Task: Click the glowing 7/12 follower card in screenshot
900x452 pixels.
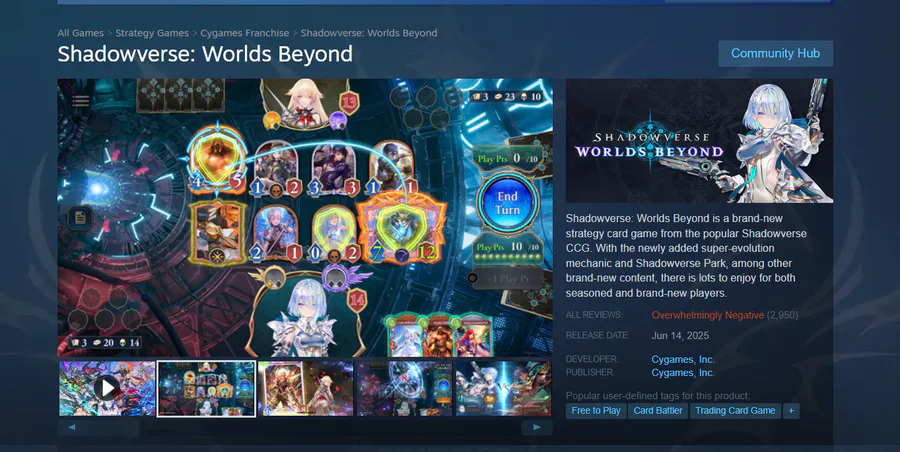Action: click(x=401, y=231)
